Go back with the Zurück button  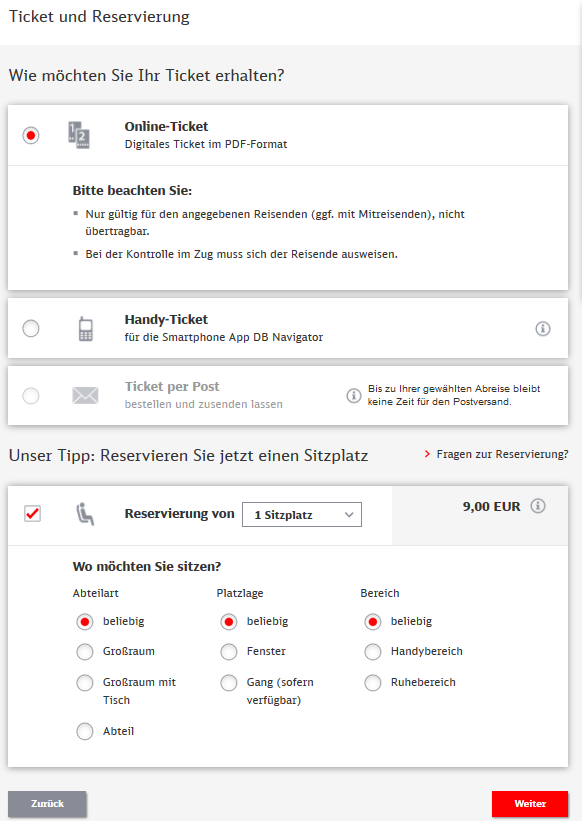coord(47,804)
